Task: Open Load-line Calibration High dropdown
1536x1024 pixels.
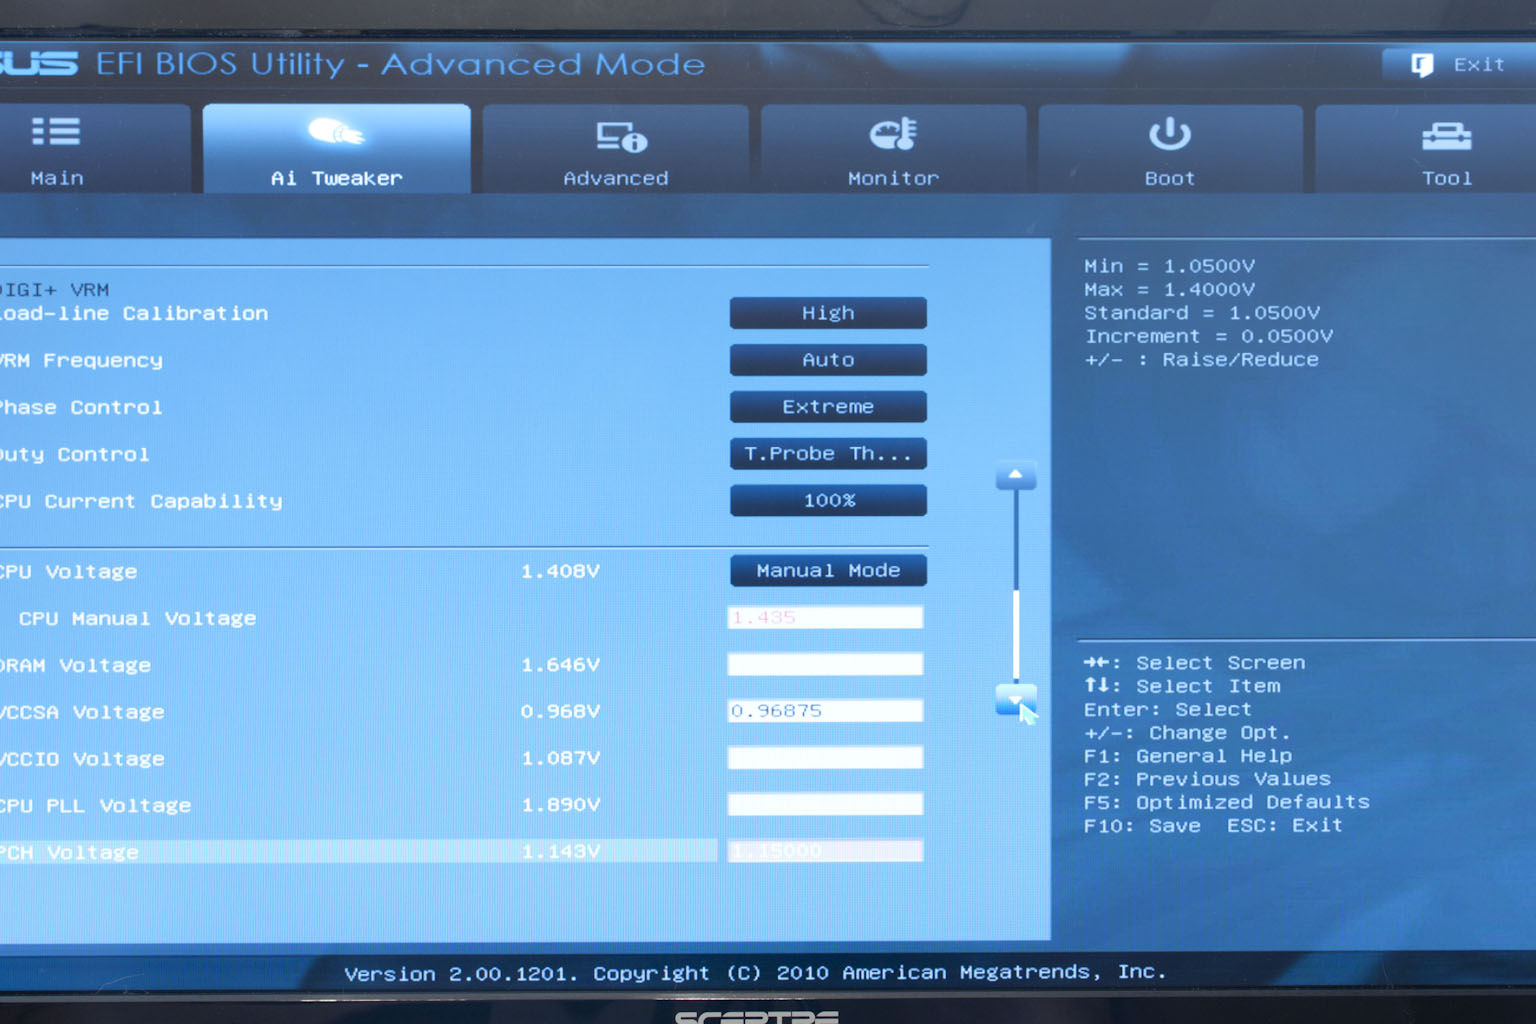Action: (828, 313)
